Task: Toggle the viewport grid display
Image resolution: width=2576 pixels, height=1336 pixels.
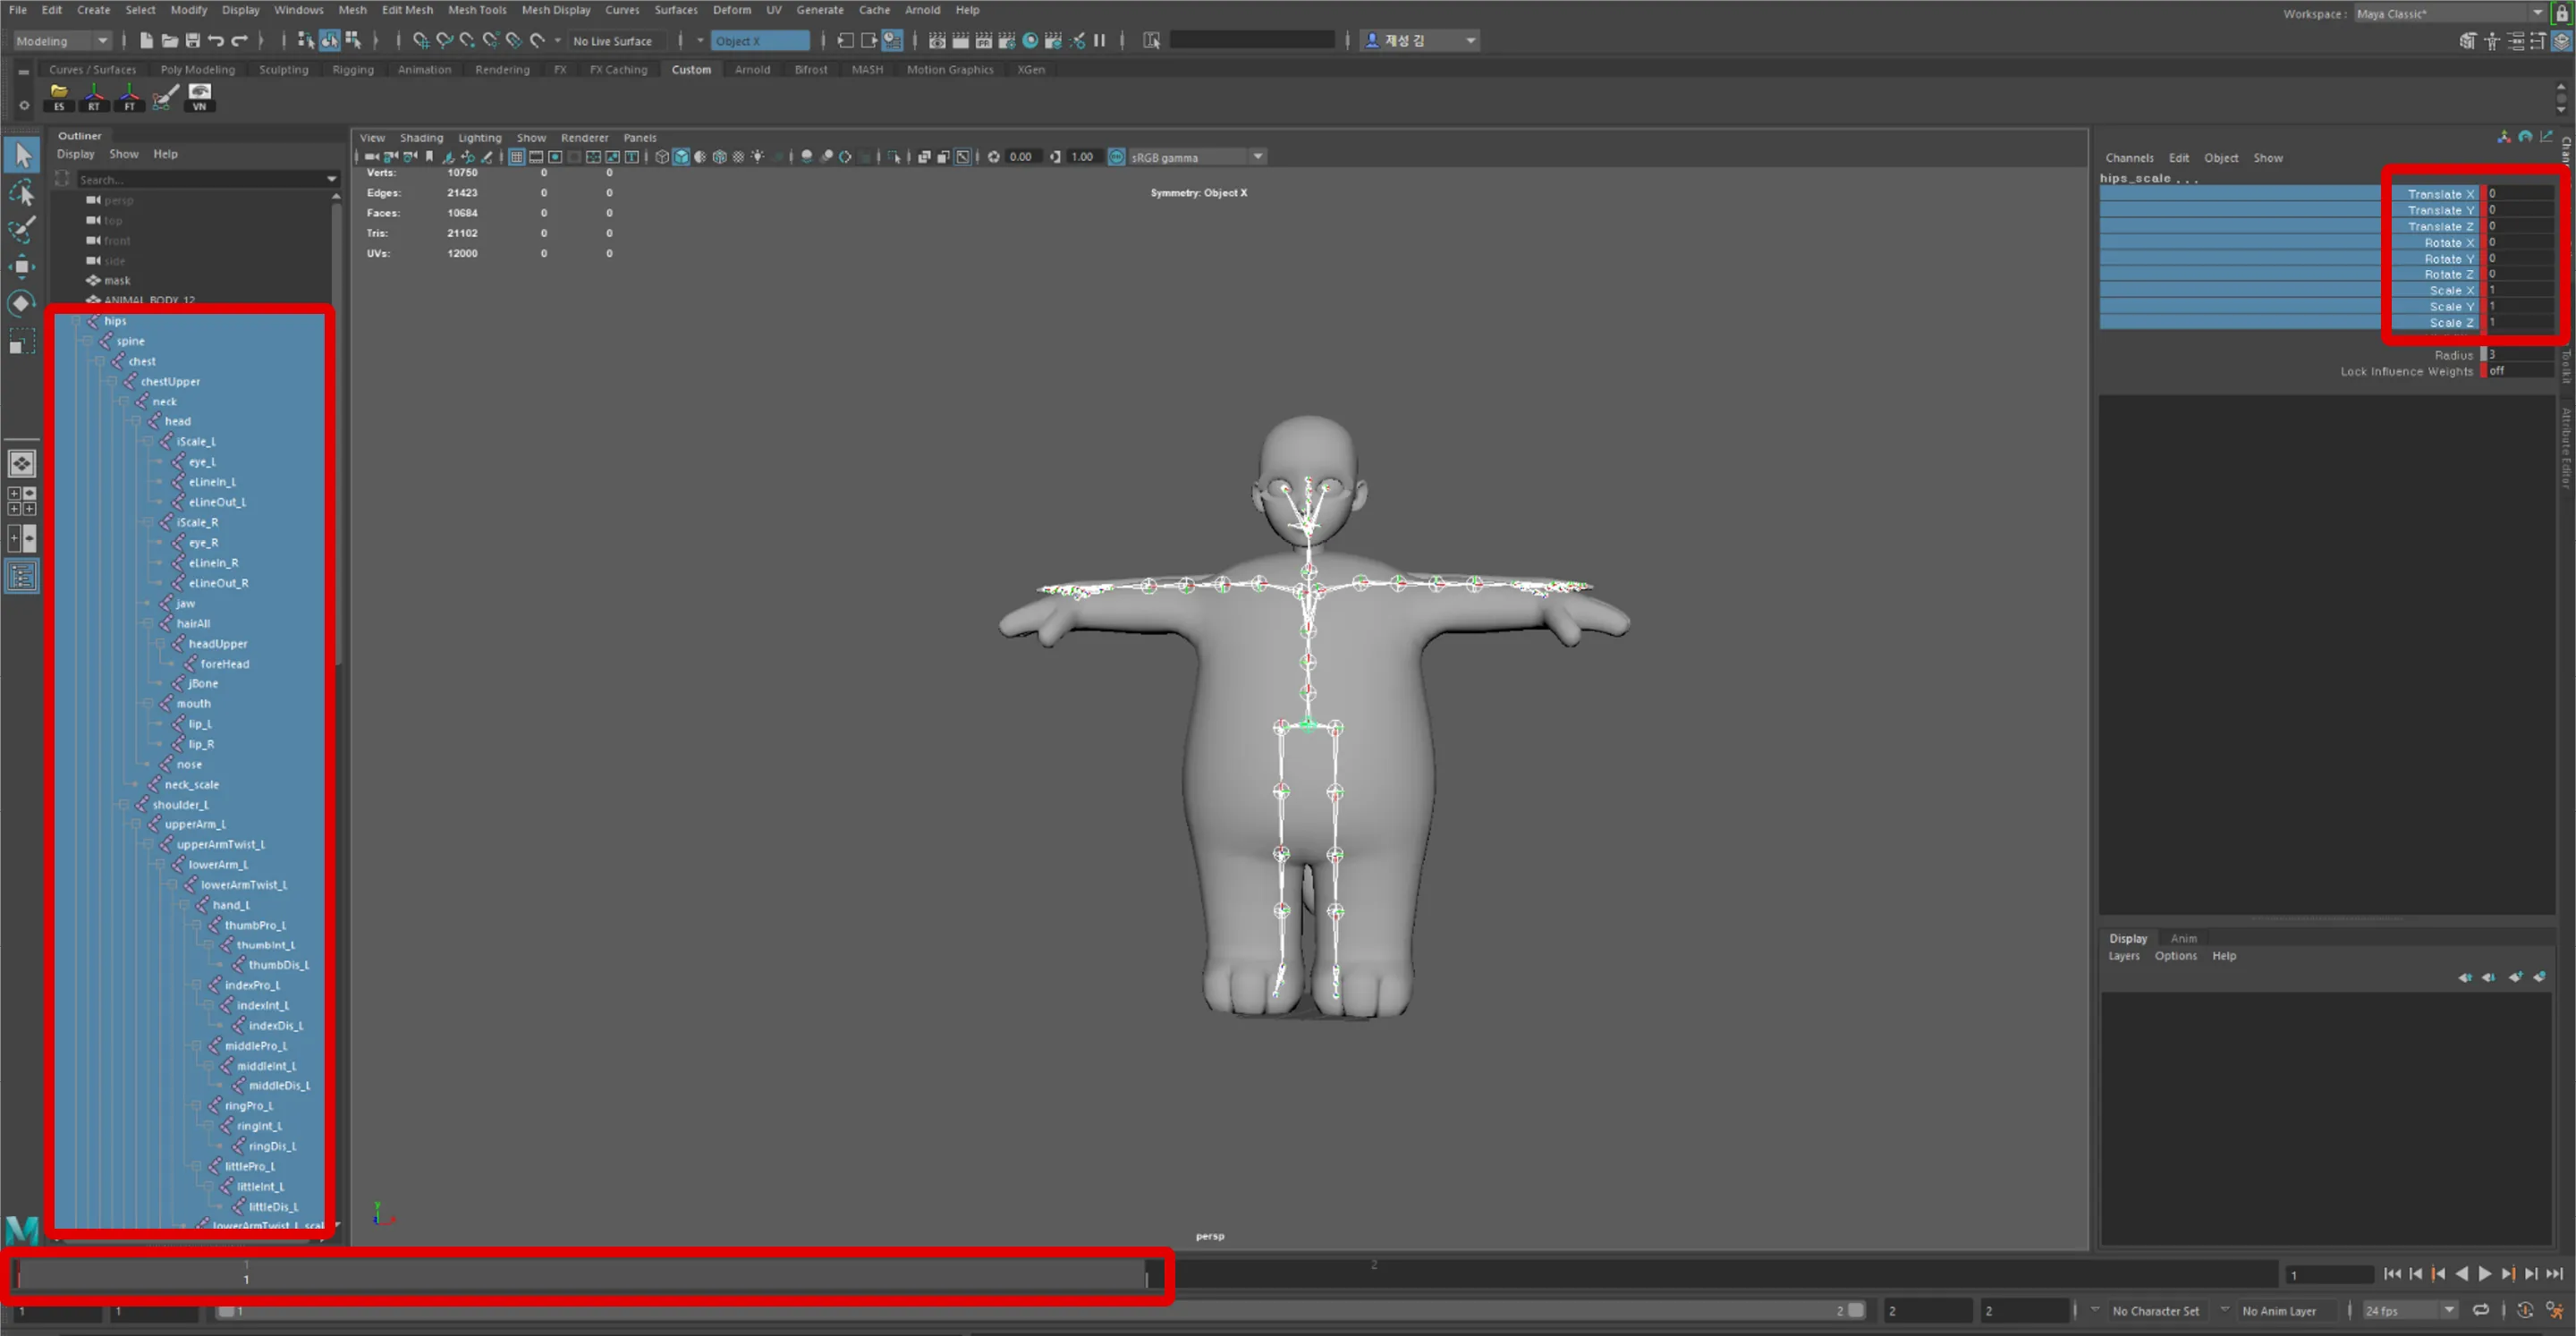Action: 516,157
